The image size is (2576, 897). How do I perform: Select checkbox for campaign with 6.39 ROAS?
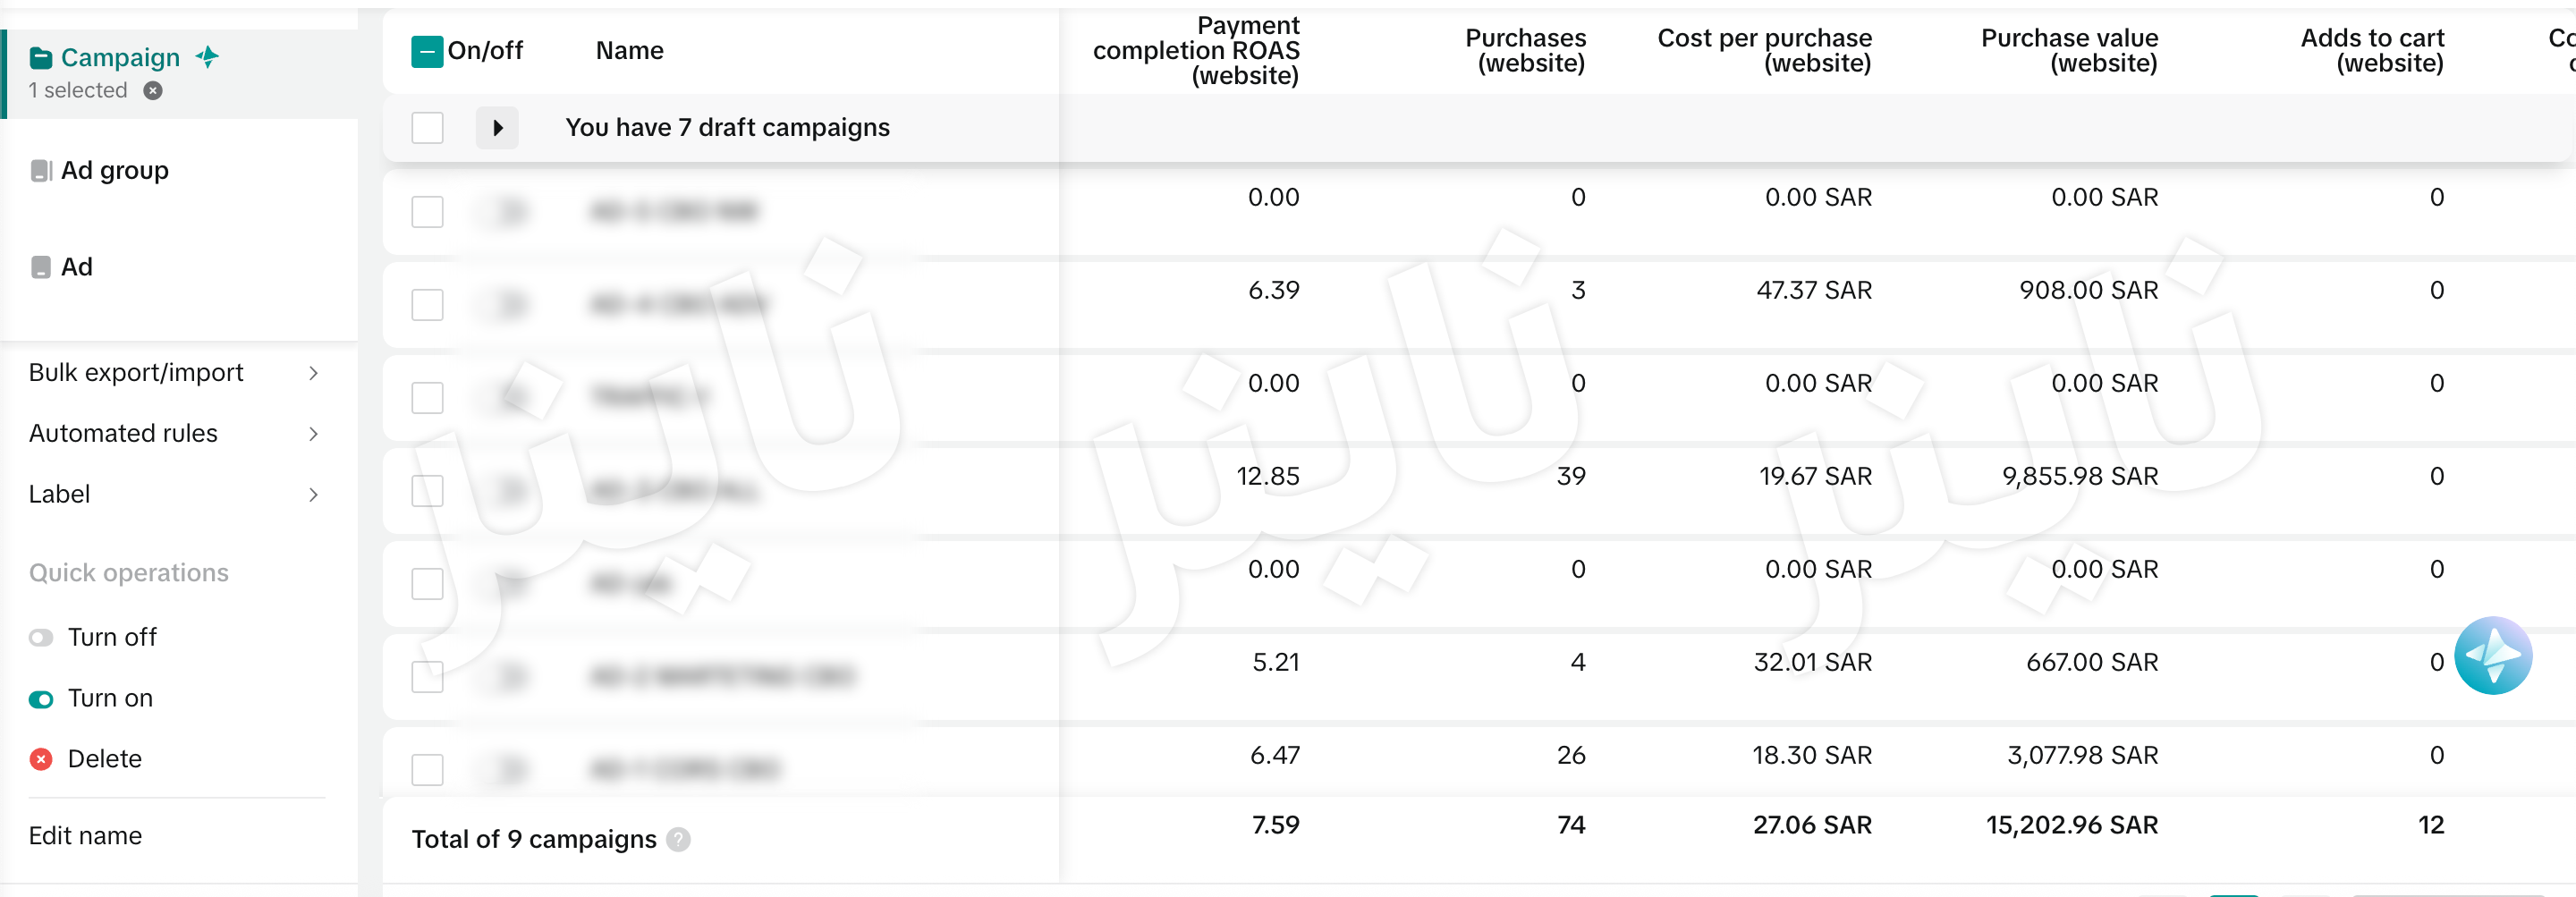427,305
